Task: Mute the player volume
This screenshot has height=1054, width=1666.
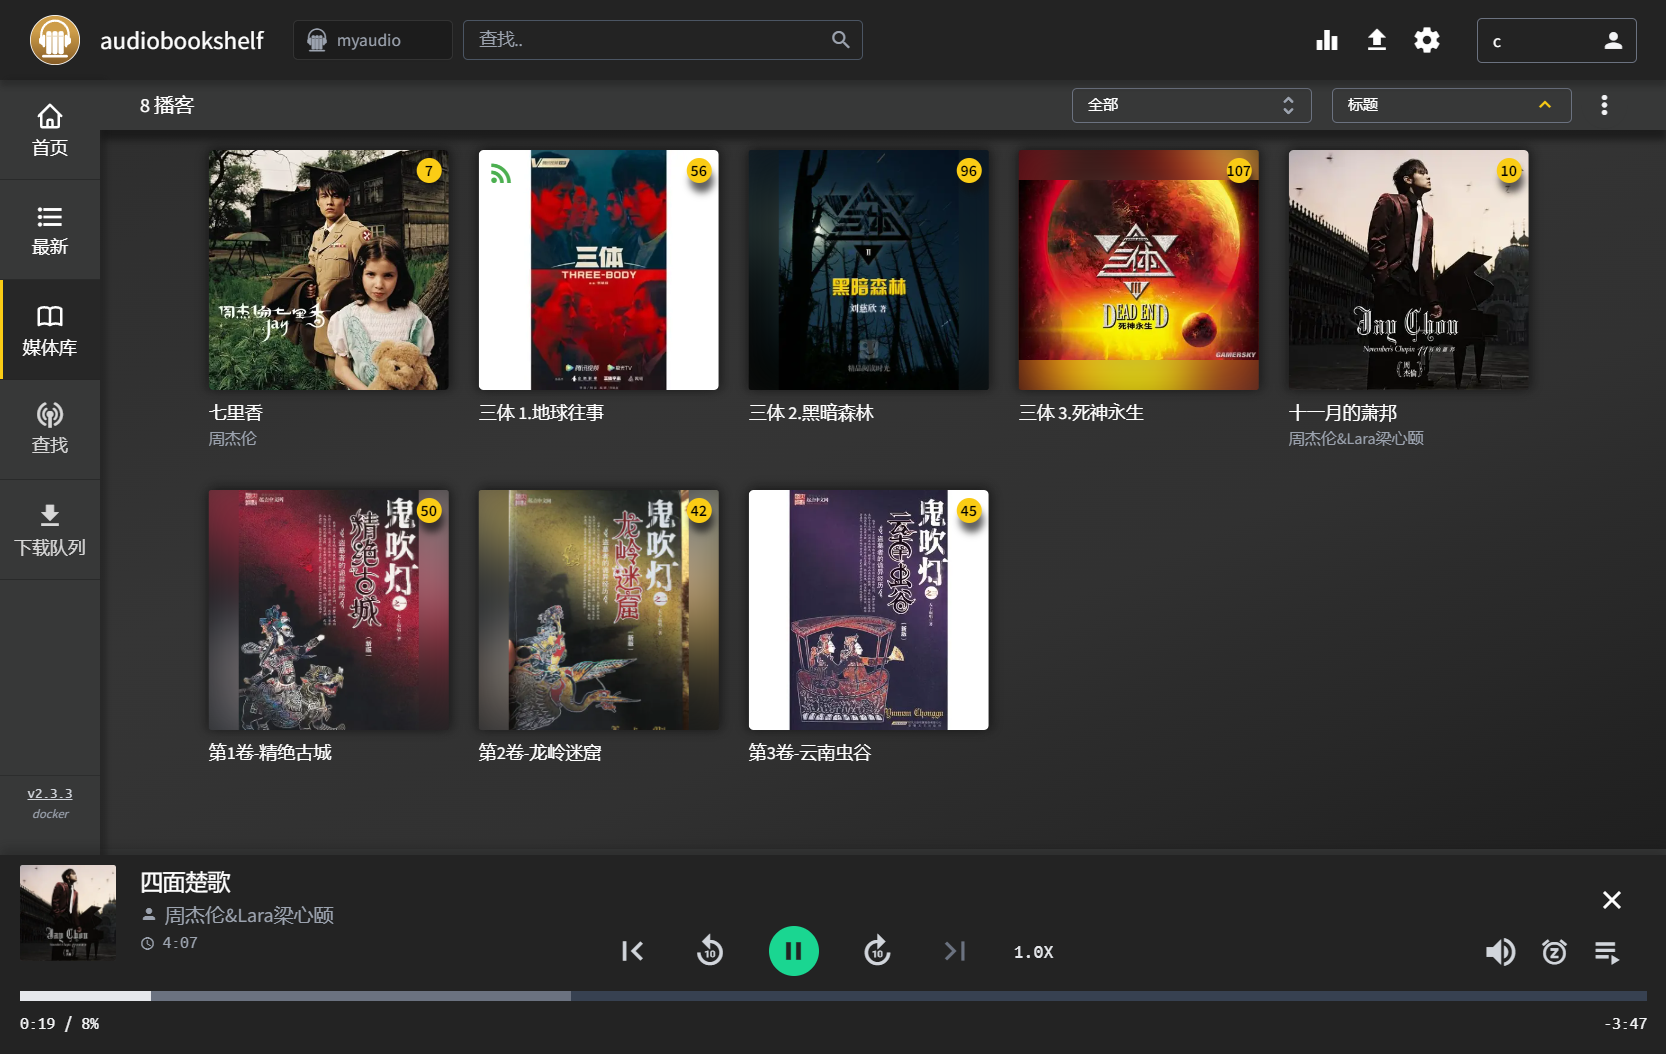Action: pyautogui.click(x=1500, y=952)
